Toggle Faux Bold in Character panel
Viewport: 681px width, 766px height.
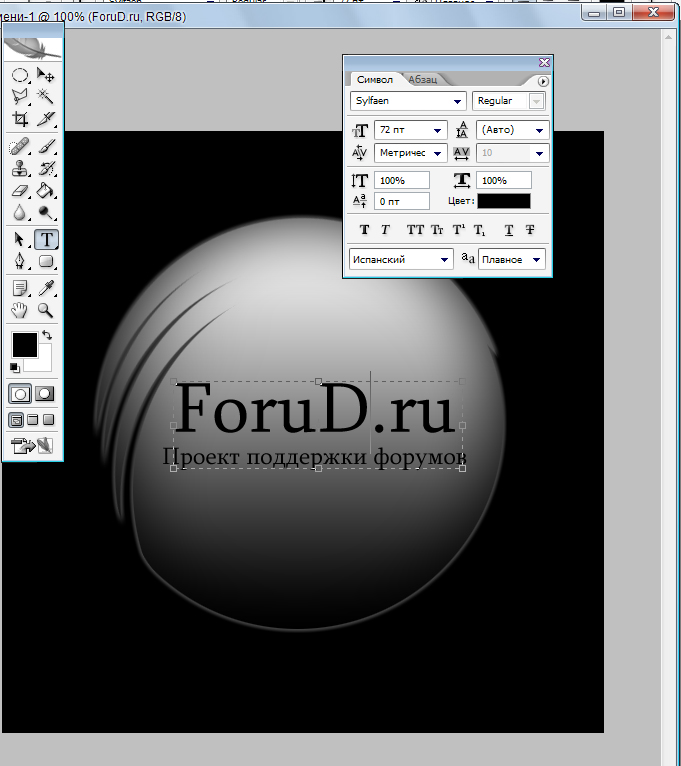point(364,230)
